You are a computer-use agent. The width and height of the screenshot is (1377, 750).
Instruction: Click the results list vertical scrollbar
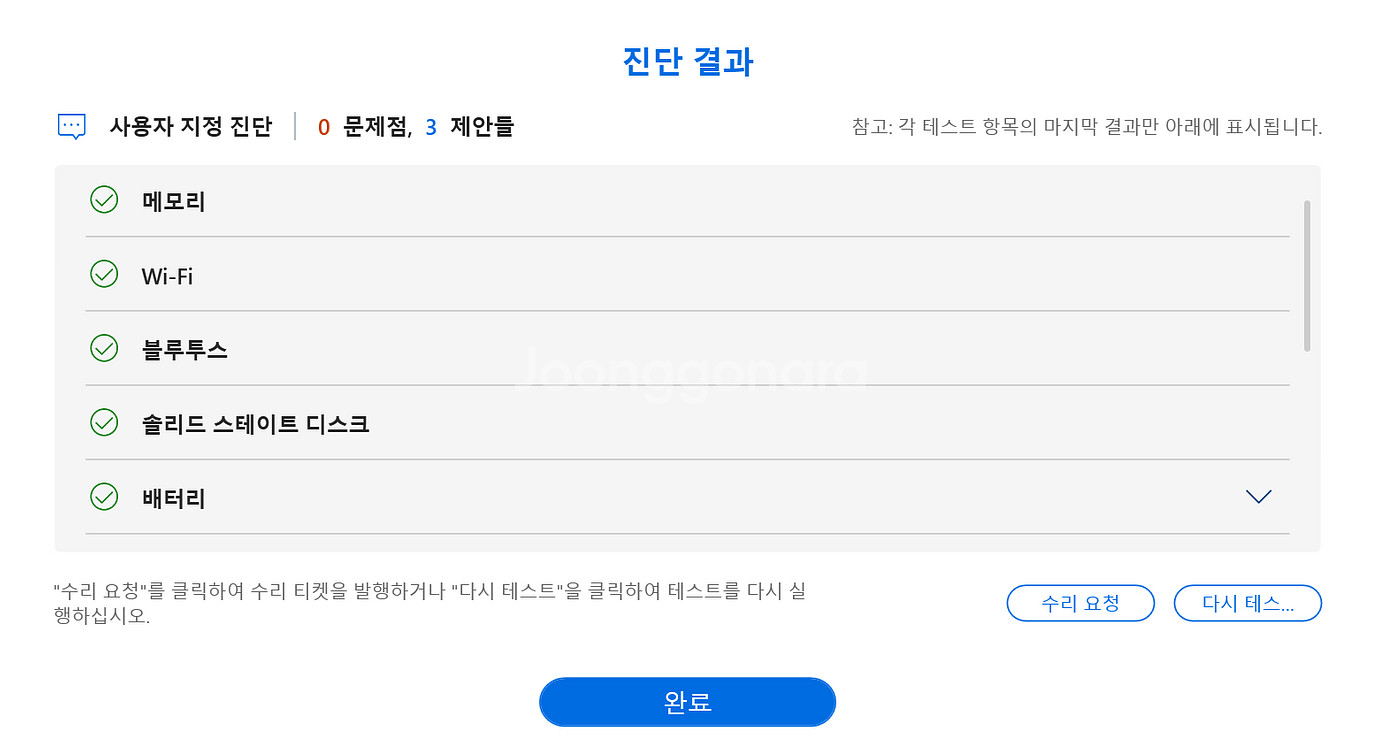(x=1306, y=276)
